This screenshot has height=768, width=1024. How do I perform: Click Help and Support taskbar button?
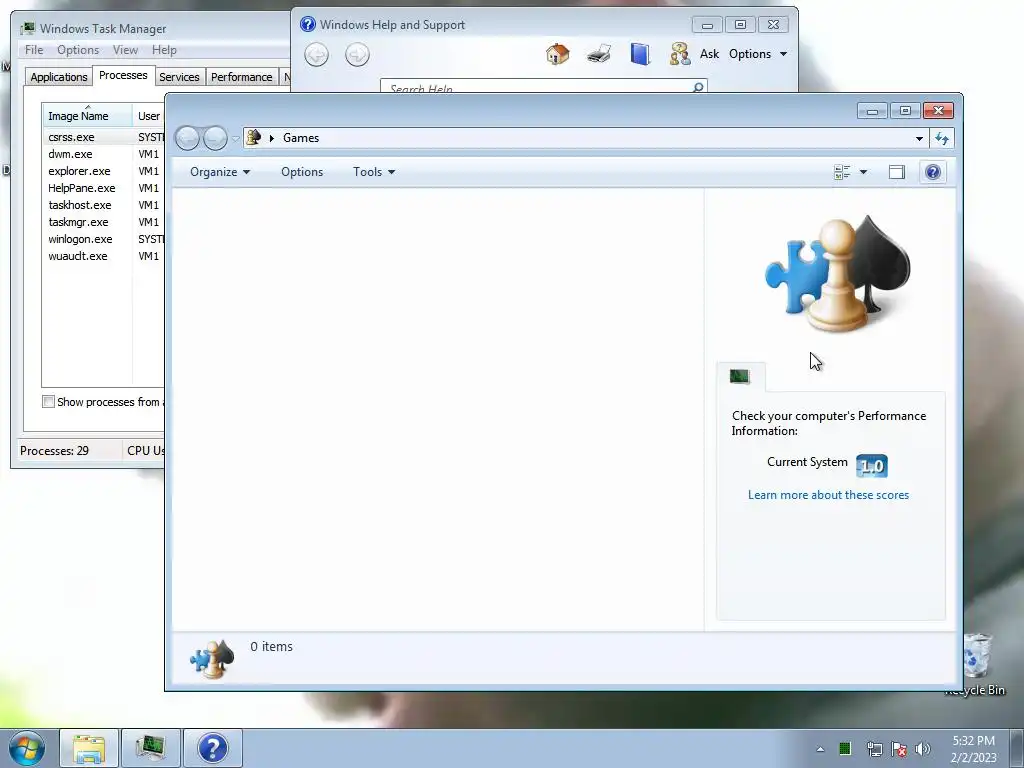pos(212,748)
